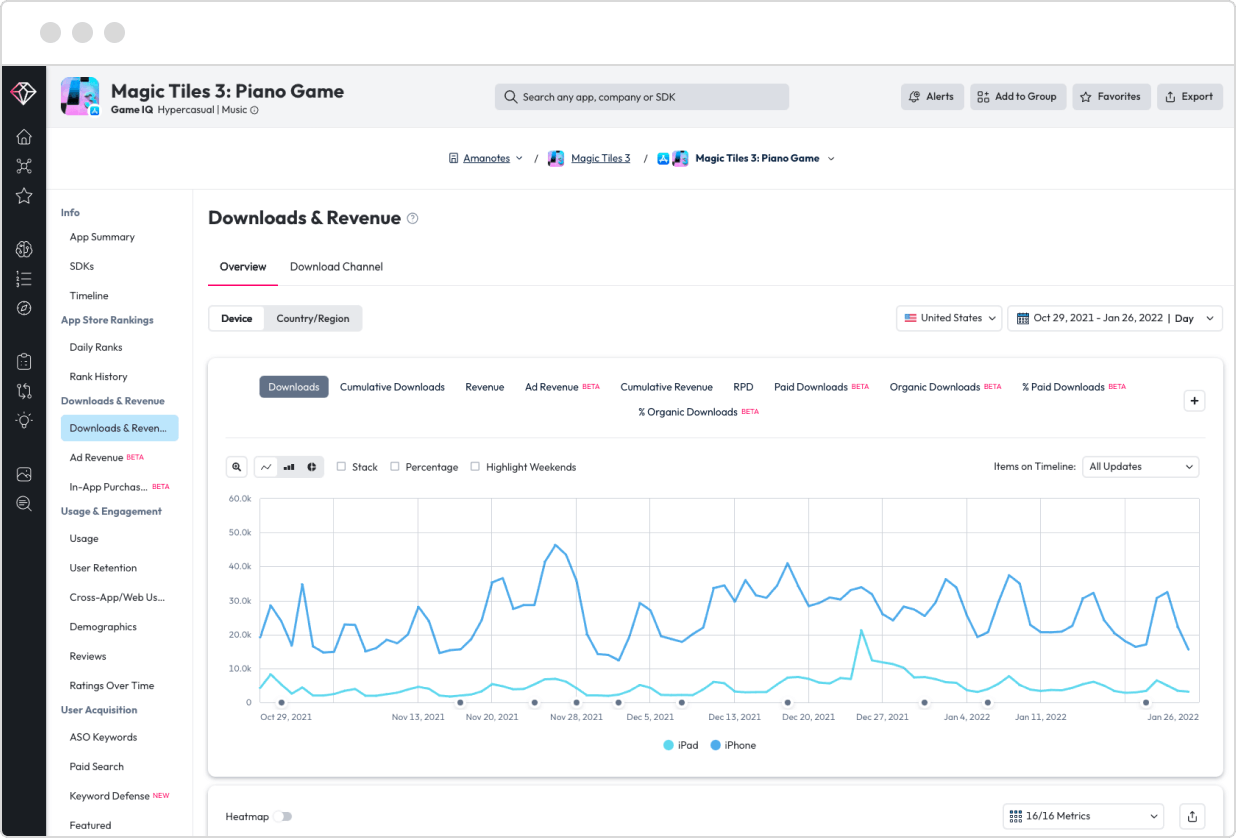This screenshot has width=1236, height=838.
Task: Open the lightbulb icon in the dark sidebar
Action: (x=24, y=420)
